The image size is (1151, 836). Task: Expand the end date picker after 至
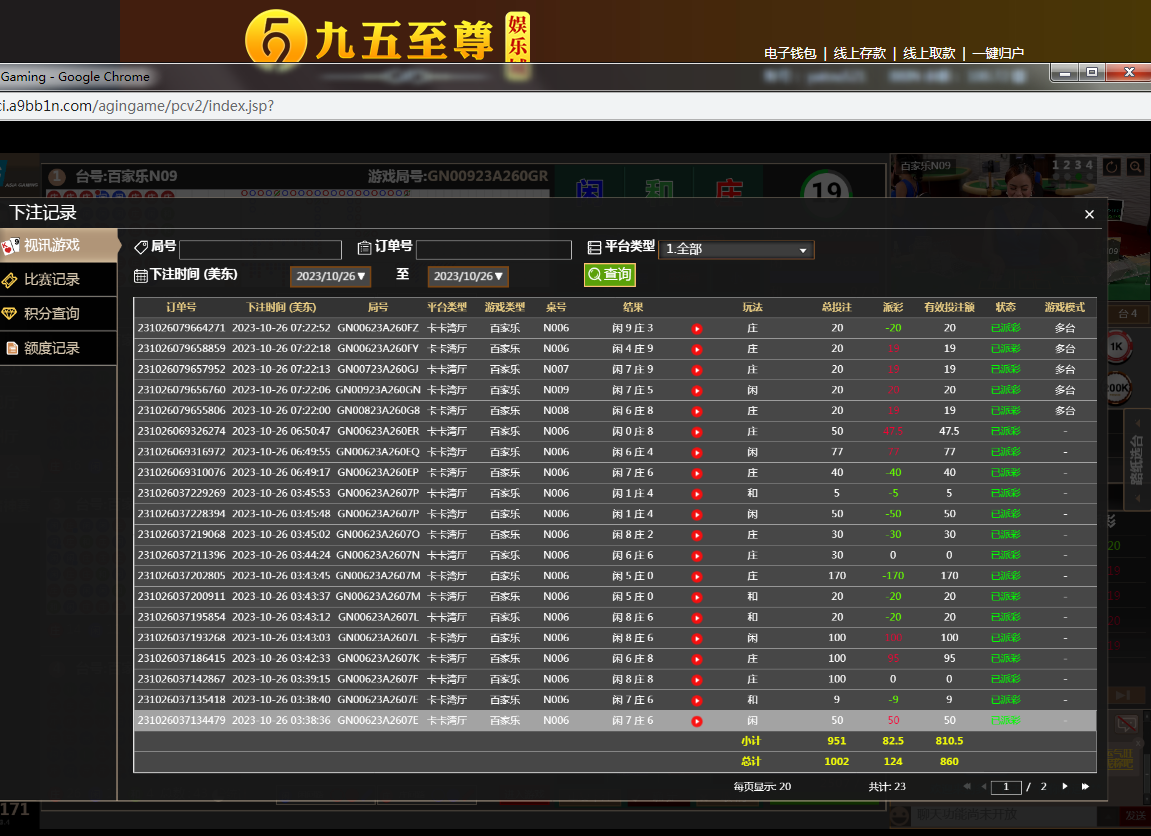pyautogui.click(x=469, y=276)
